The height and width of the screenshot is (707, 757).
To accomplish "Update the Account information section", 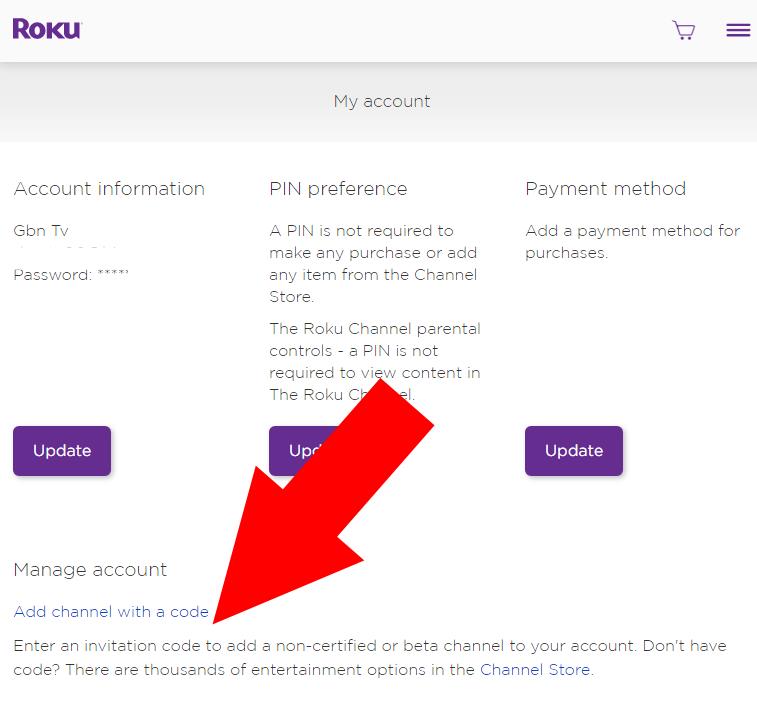I will click(62, 451).
